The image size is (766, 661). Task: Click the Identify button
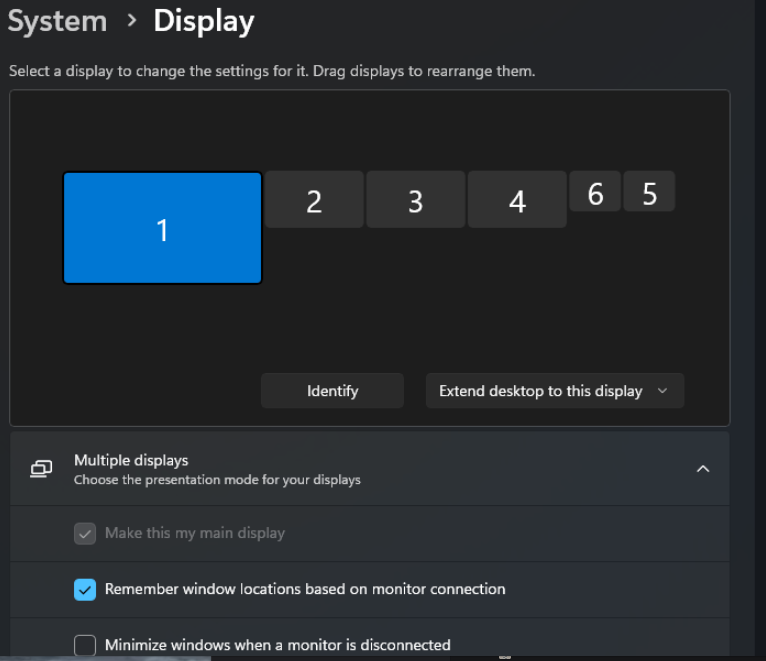[x=332, y=391]
